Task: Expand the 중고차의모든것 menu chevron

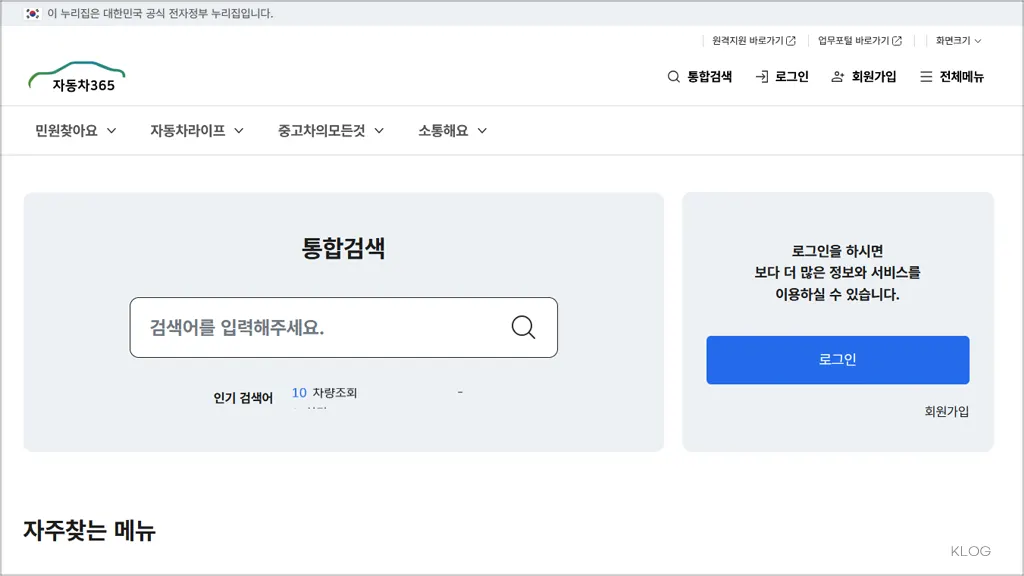Action: (x=378, y=130)
